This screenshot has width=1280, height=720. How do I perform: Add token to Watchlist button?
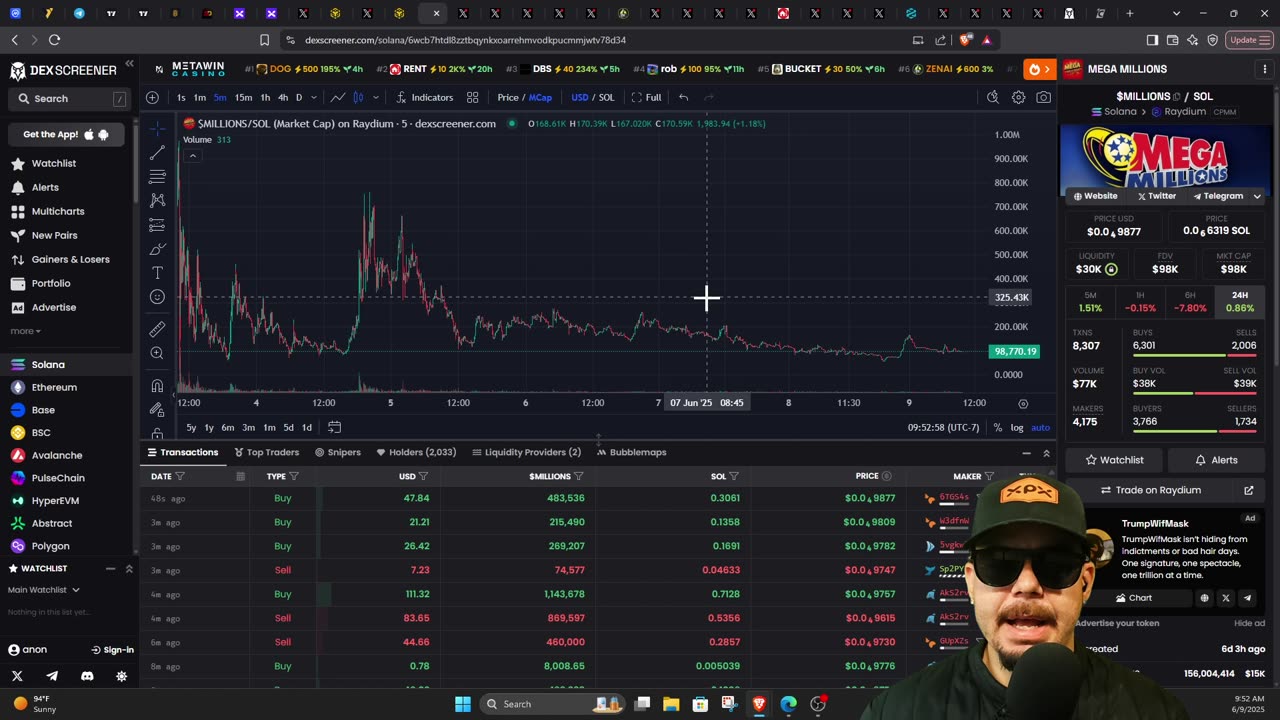pos(1114,460)
